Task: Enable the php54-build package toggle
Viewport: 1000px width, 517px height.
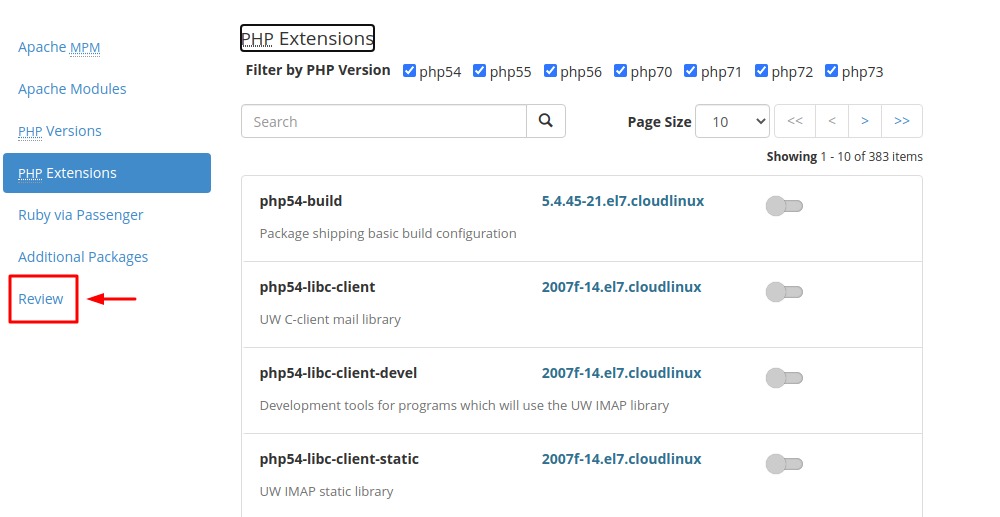Action: (x=784, y=206)
